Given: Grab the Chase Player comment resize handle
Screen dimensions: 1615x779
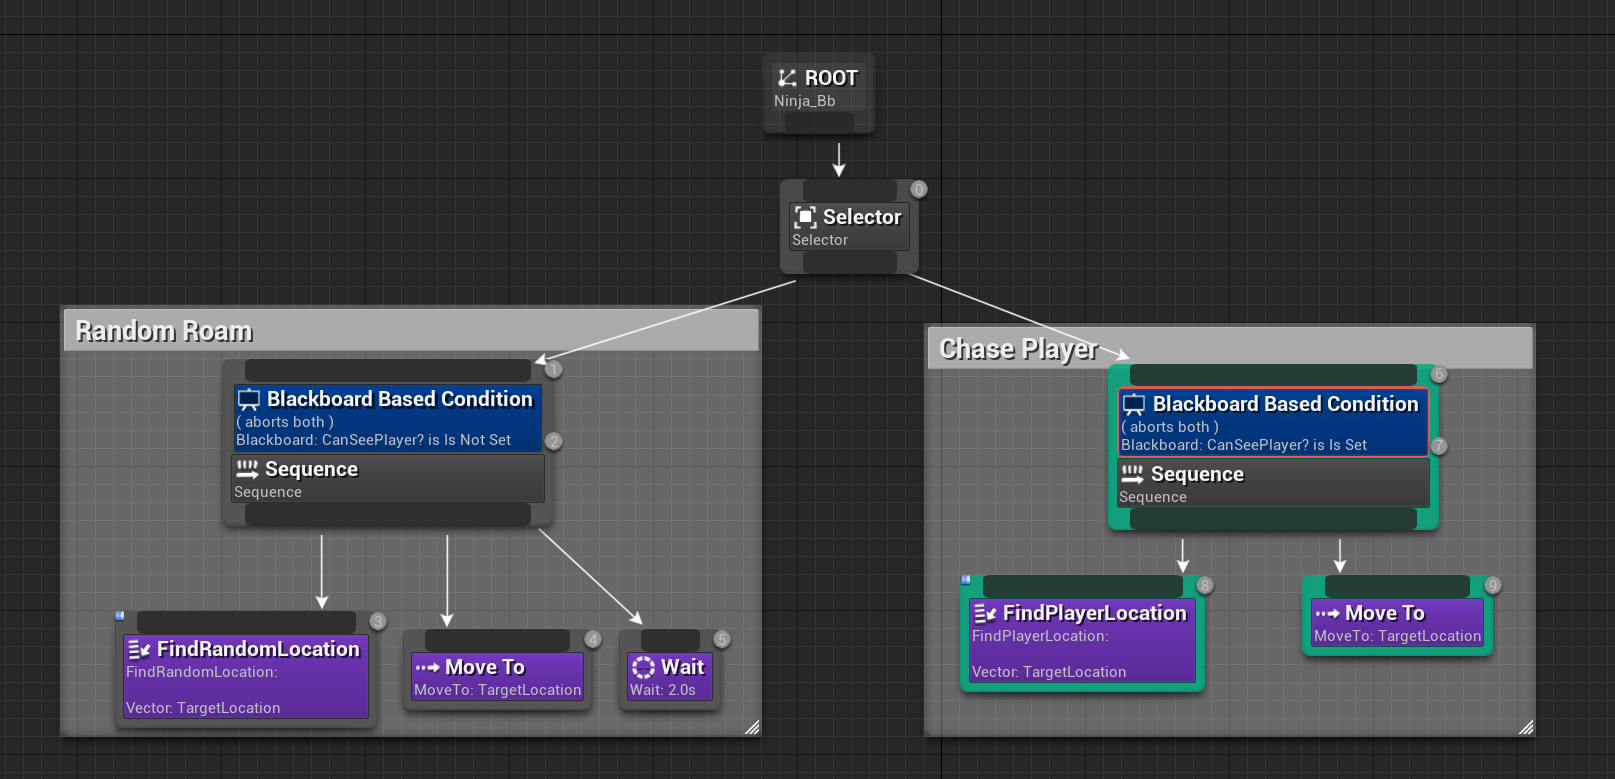Looking at the screenshot, I should pyautogui.click(x=1526, y=727).
